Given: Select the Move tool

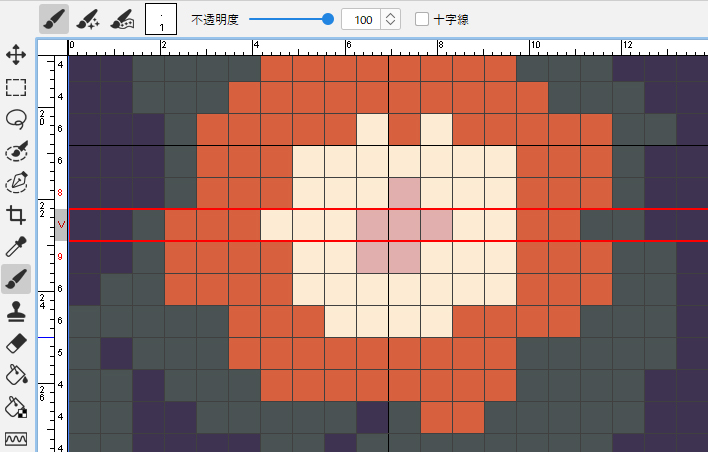Looking at the screenshot, I should tap(15, 55).
